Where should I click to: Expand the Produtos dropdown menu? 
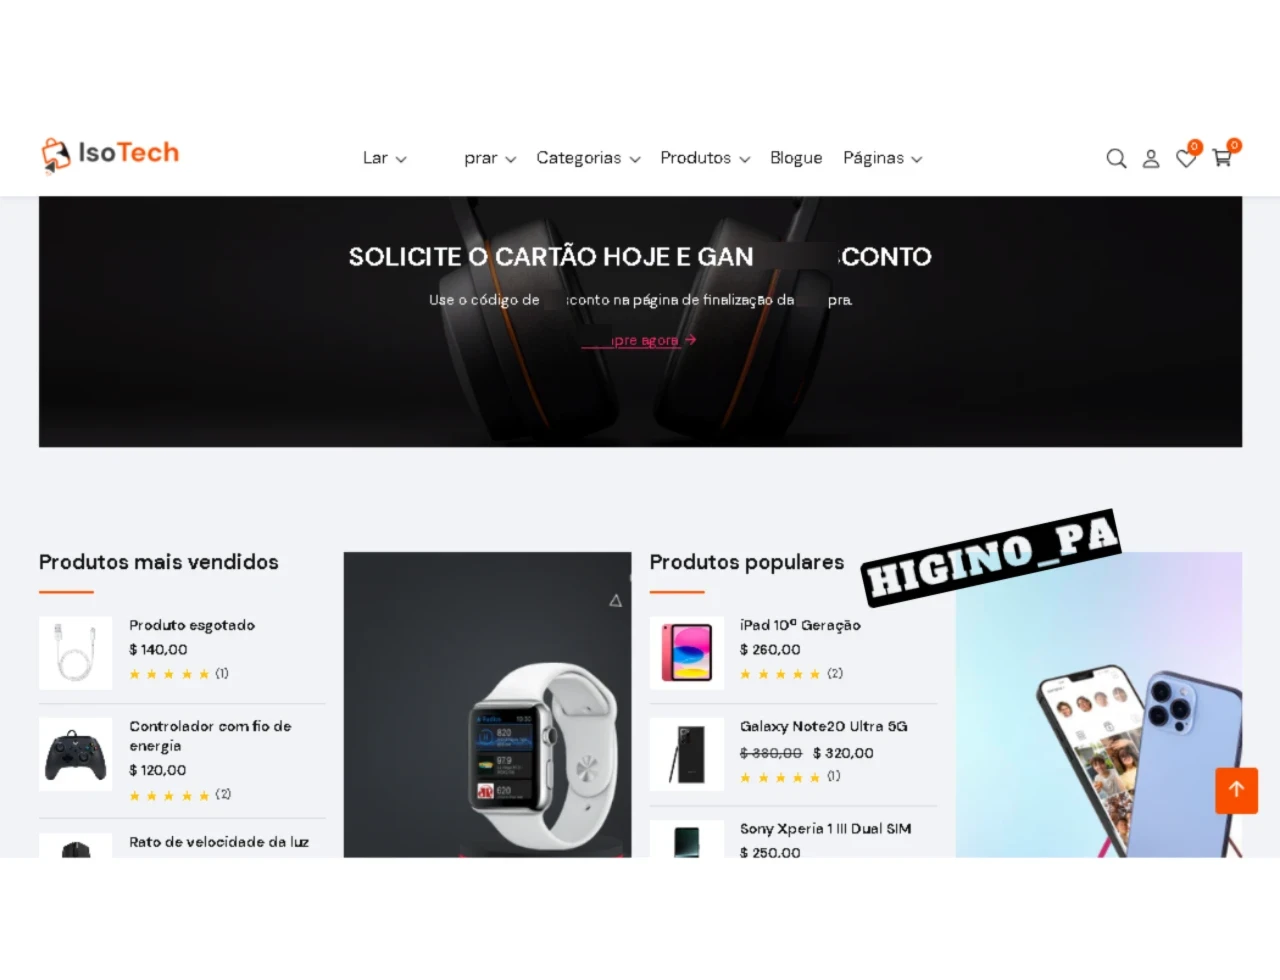point(705,158)
